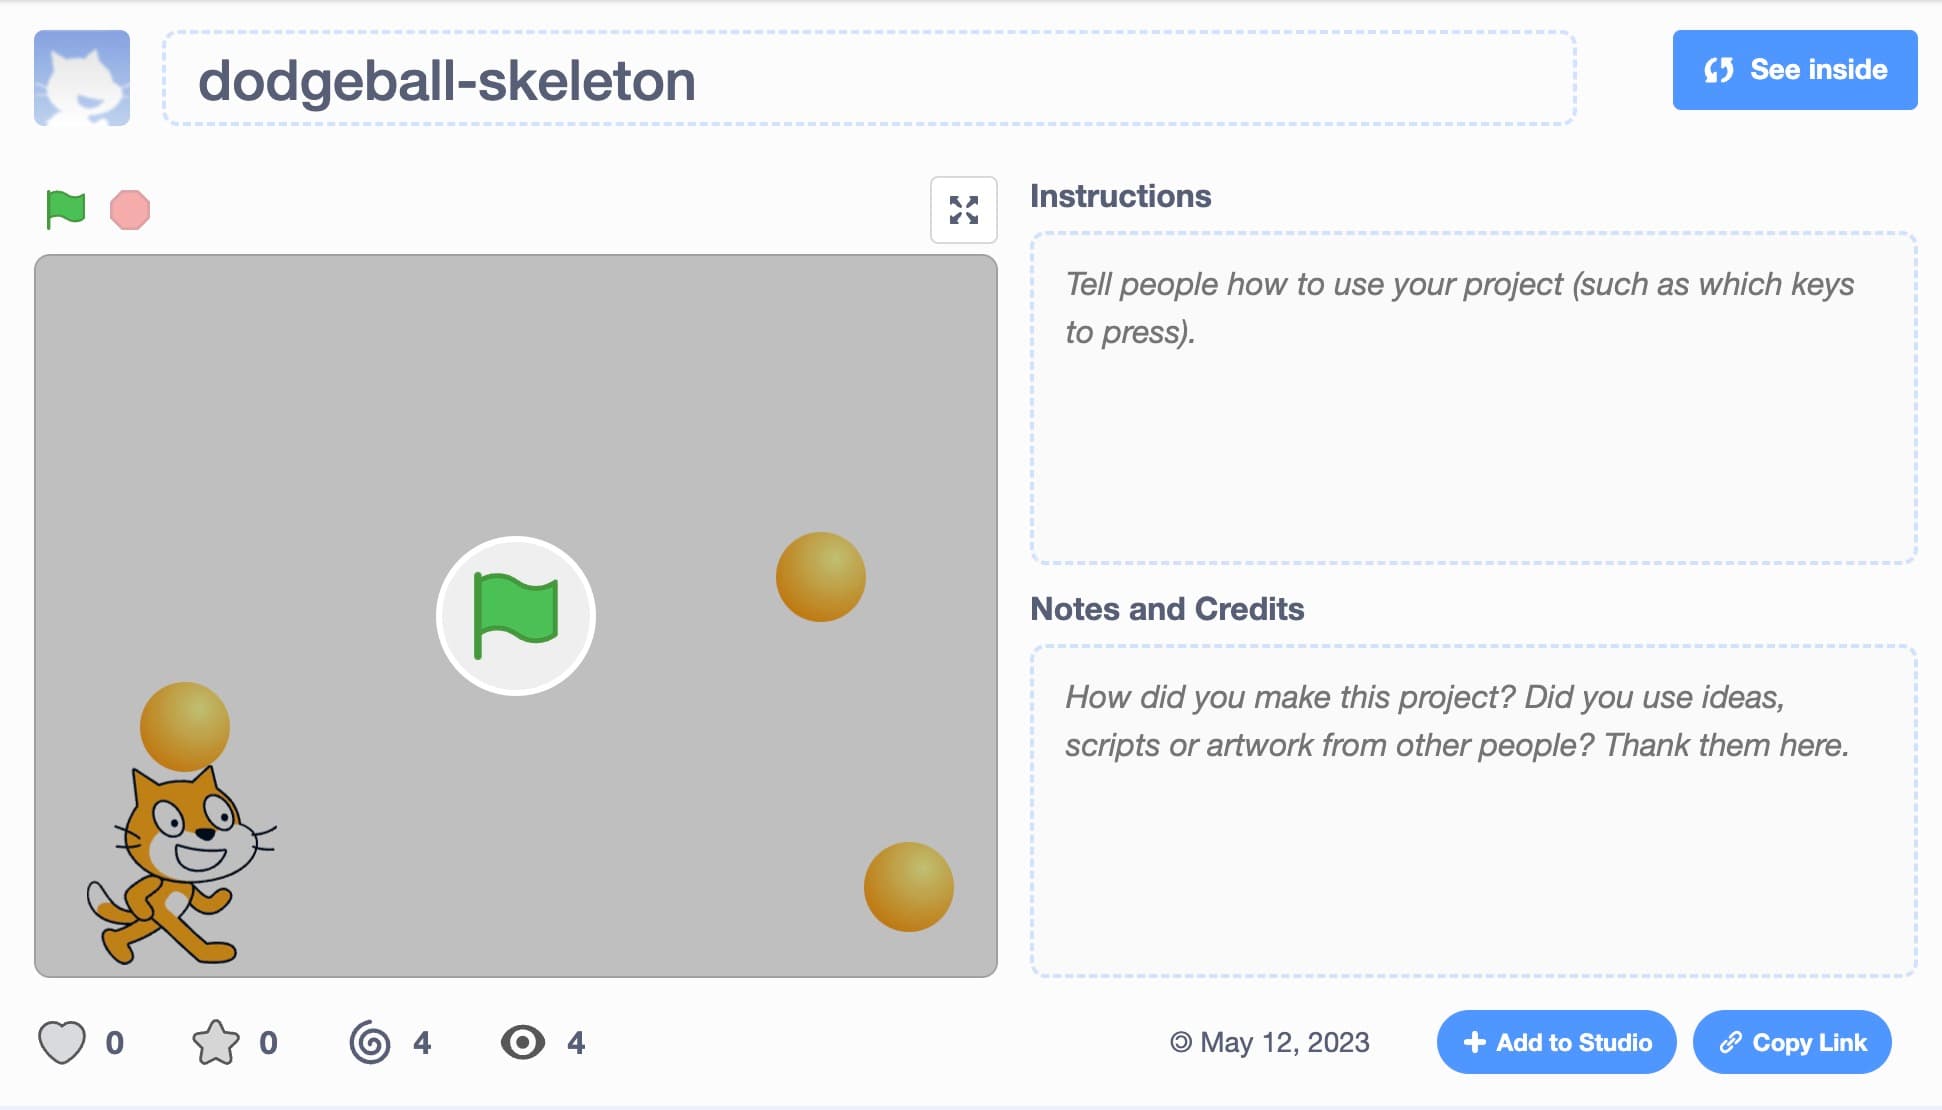View remixes via the spiral icon
This screenshot has height=1110, width=1942.
370,1042
